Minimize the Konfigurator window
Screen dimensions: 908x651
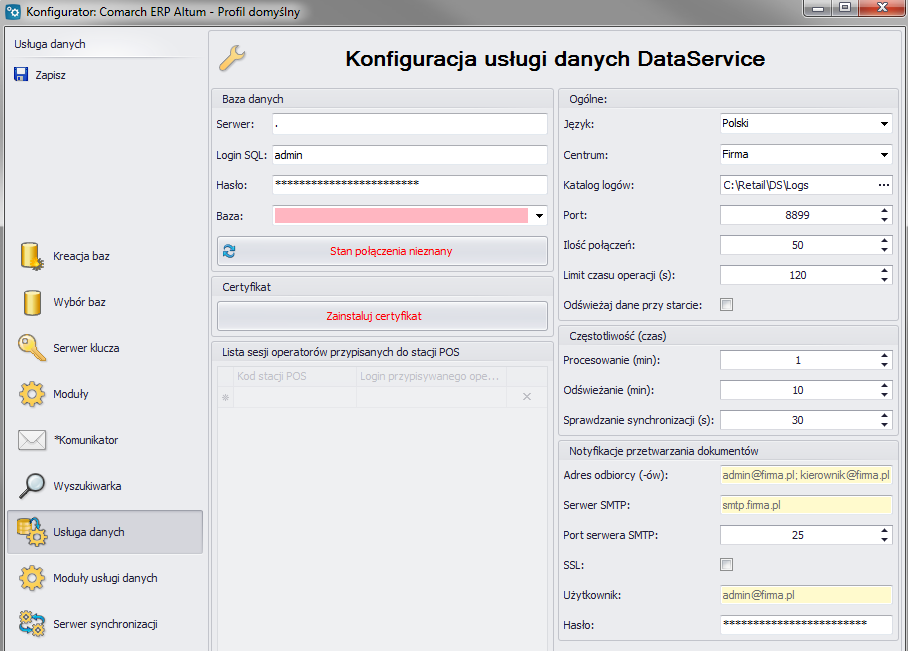pyautogui.click(x=818, y=8)
